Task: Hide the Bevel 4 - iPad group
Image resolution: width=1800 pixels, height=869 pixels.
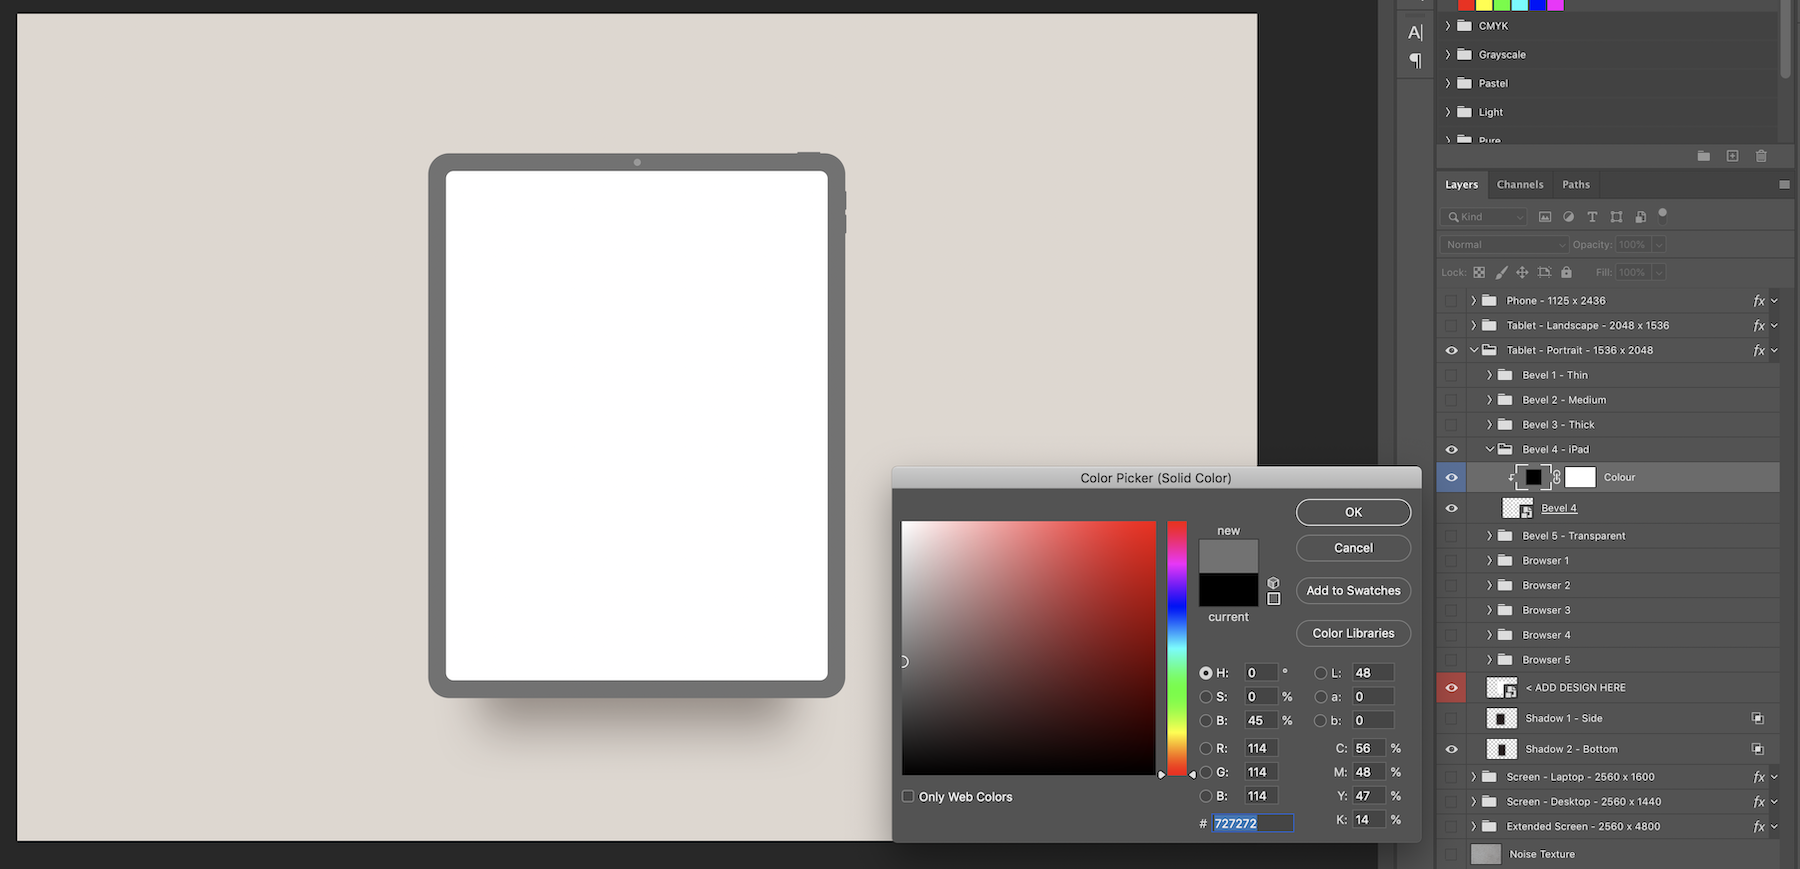Action: 1451,450
